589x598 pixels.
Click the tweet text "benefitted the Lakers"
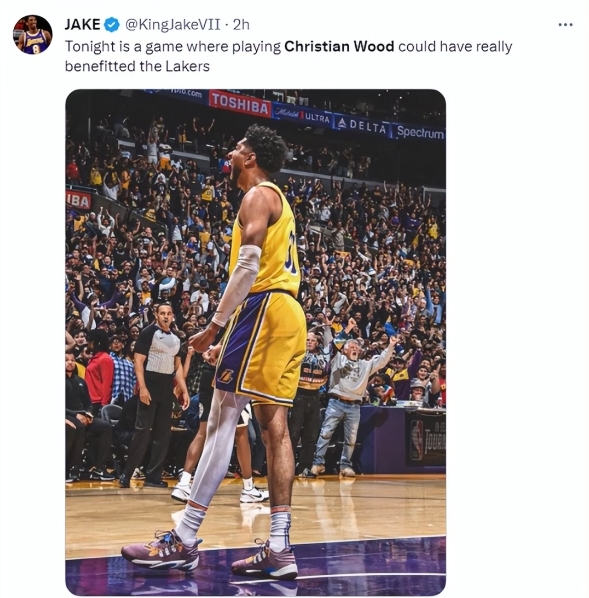pos(137,66)
